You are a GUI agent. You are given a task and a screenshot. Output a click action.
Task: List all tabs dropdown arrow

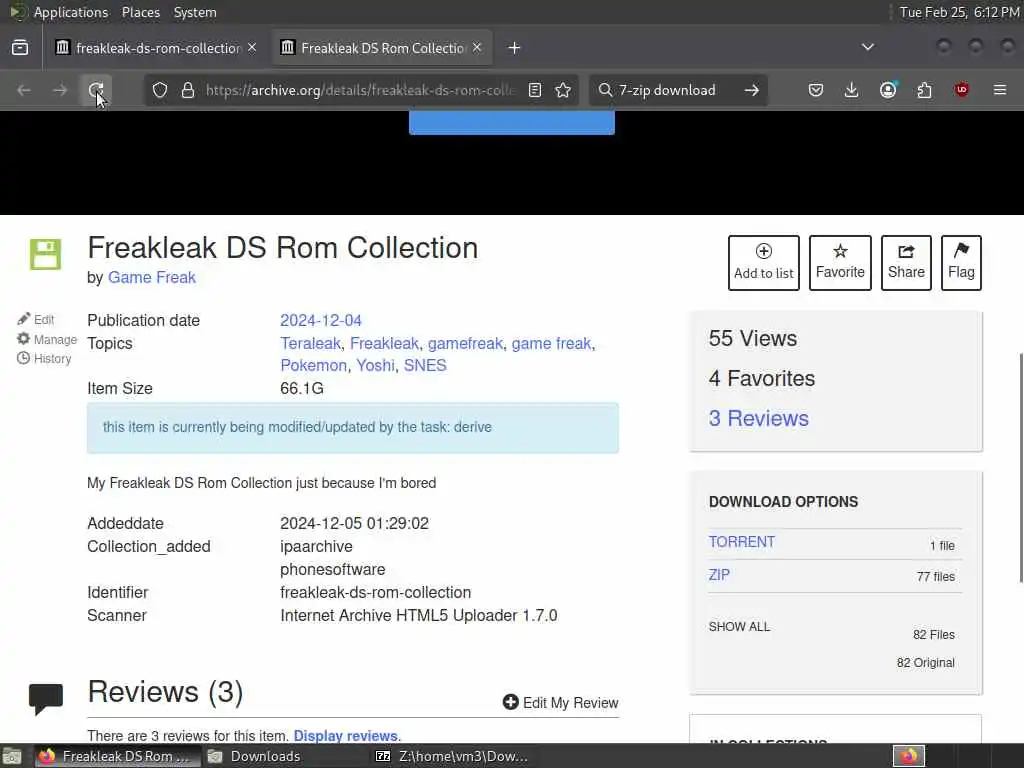coord(868,47)
